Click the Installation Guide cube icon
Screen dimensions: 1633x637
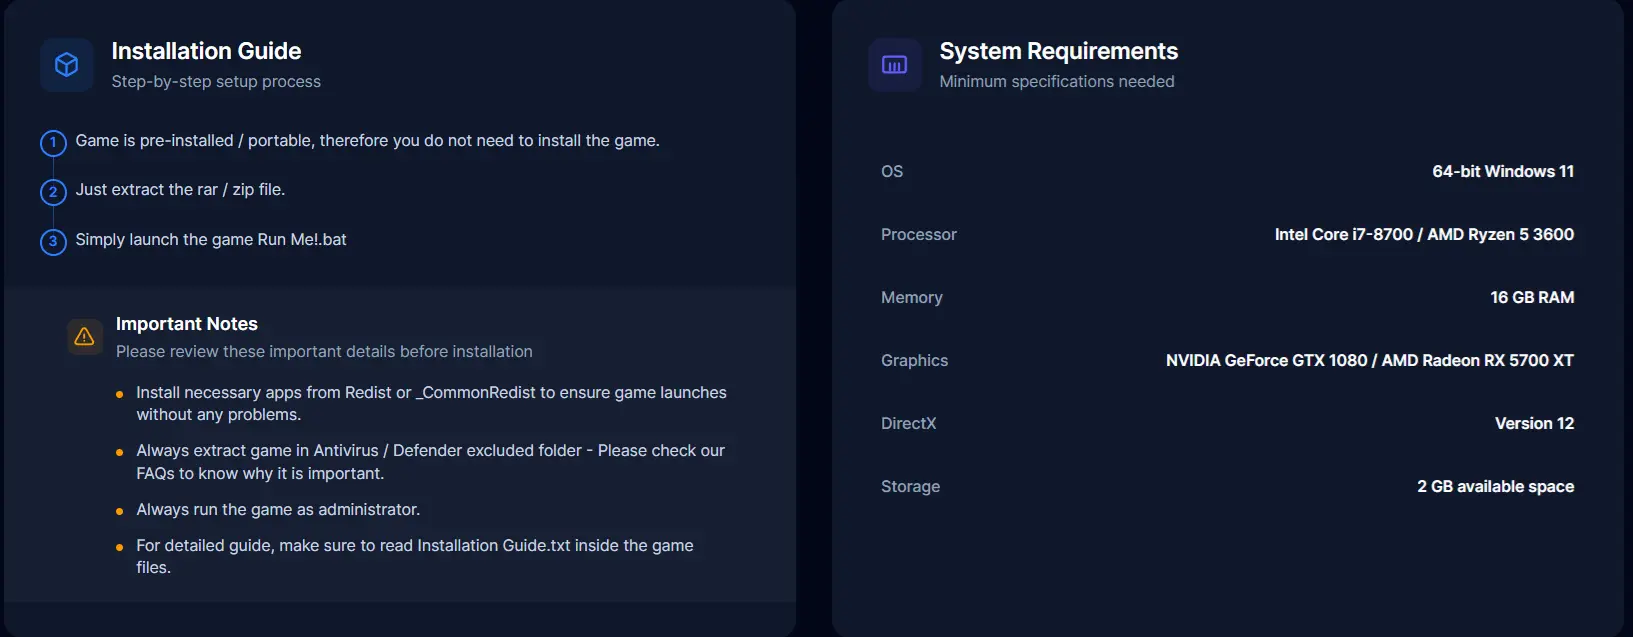pyautogui.click(x=67, y=65)
